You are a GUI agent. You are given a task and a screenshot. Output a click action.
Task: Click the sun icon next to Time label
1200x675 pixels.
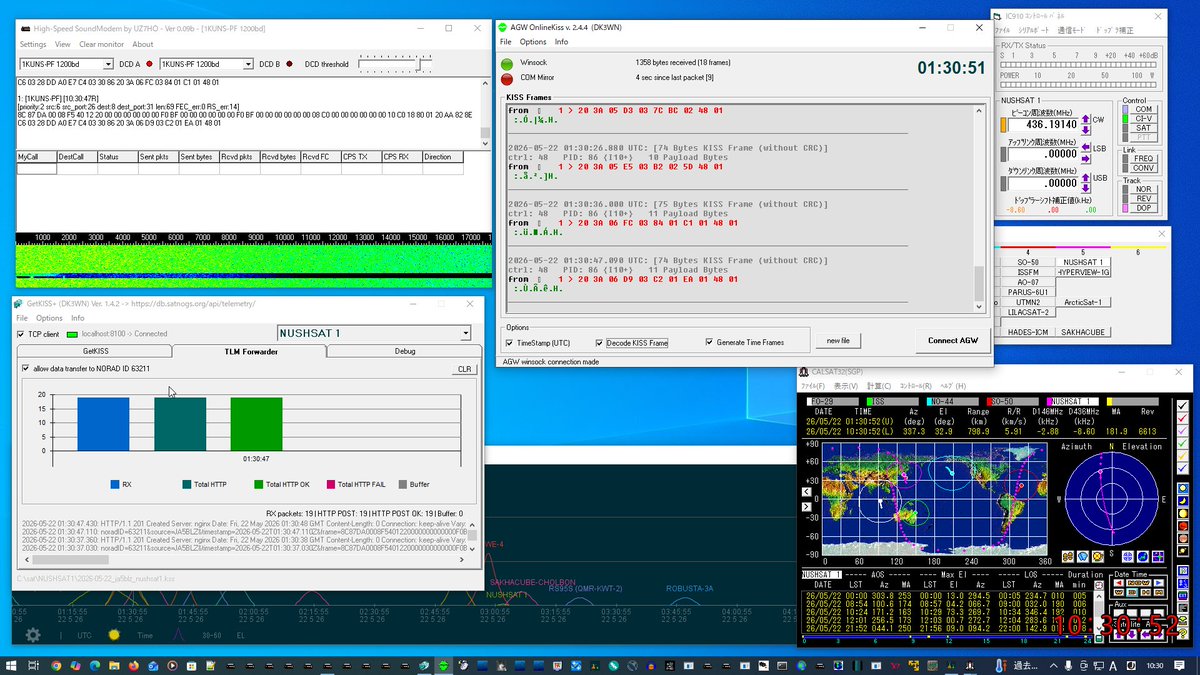pos(114,634)
